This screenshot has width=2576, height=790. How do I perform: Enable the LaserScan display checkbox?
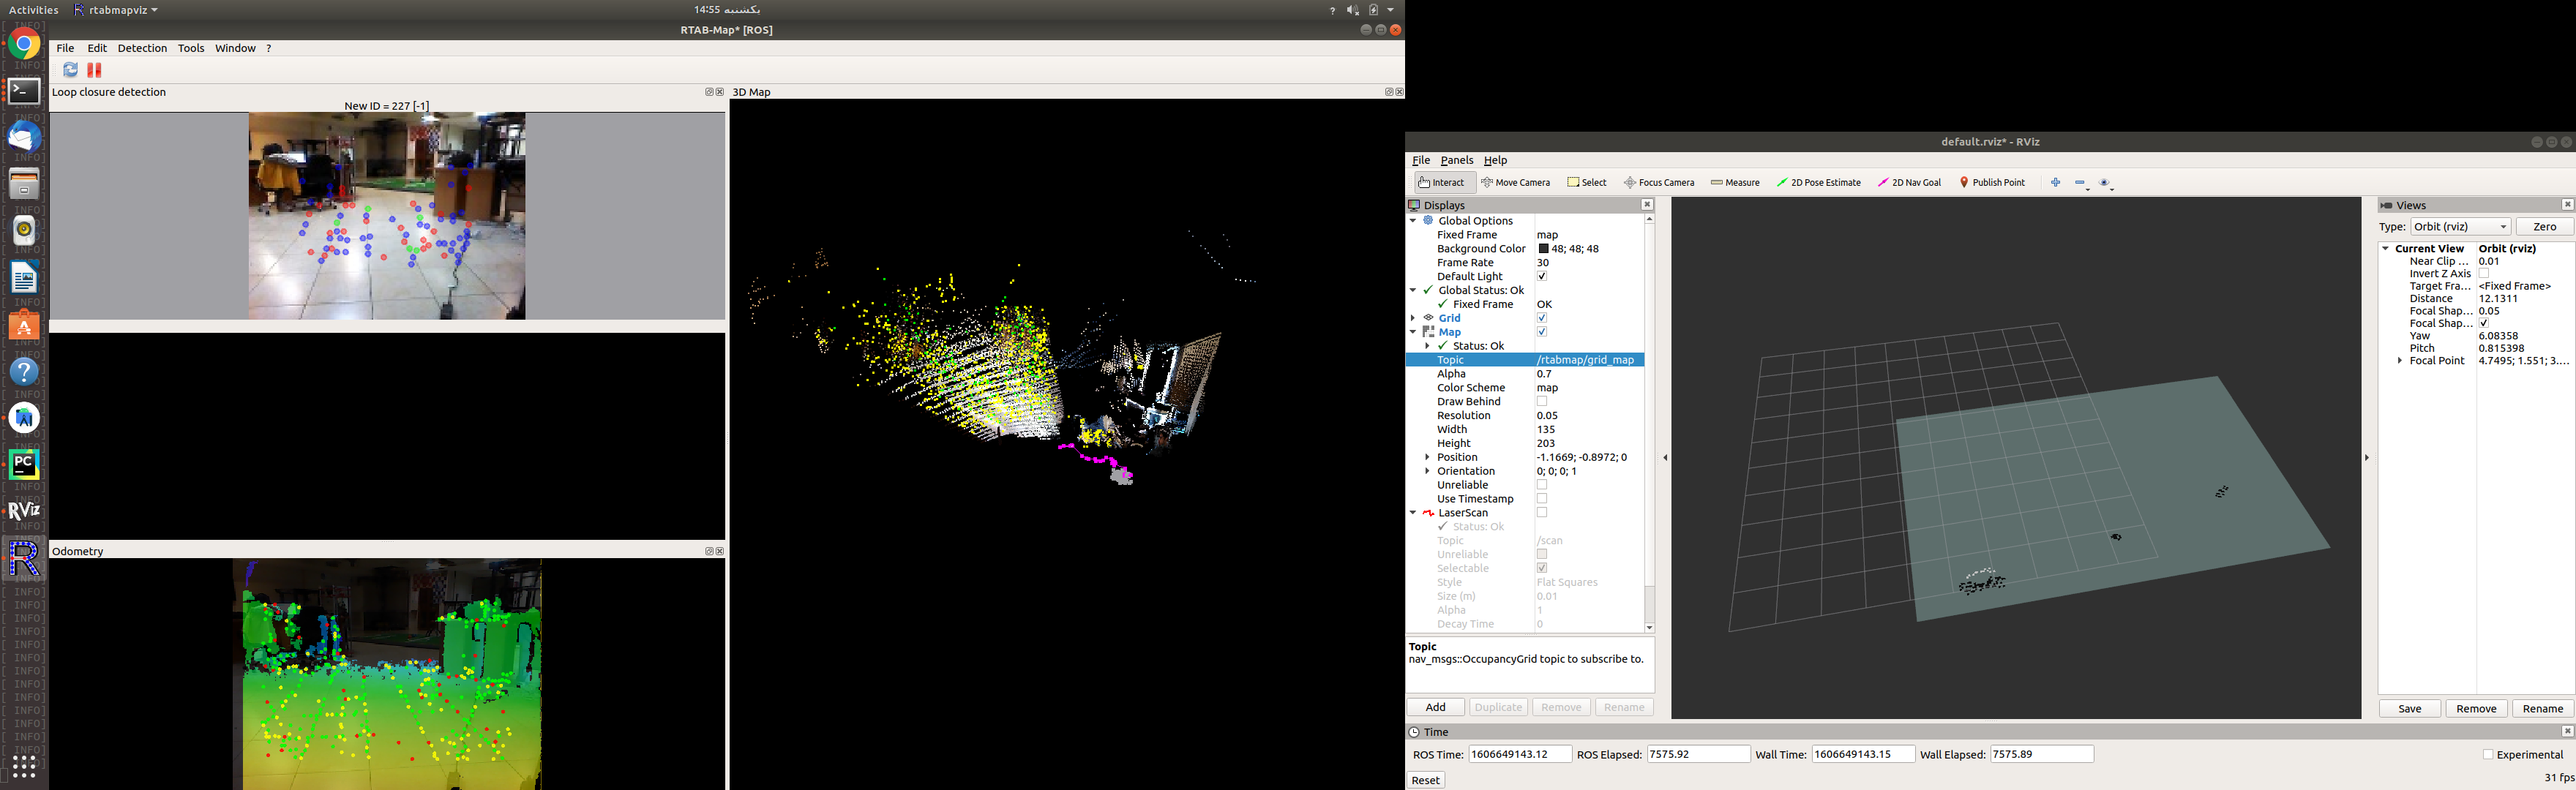1542,513
